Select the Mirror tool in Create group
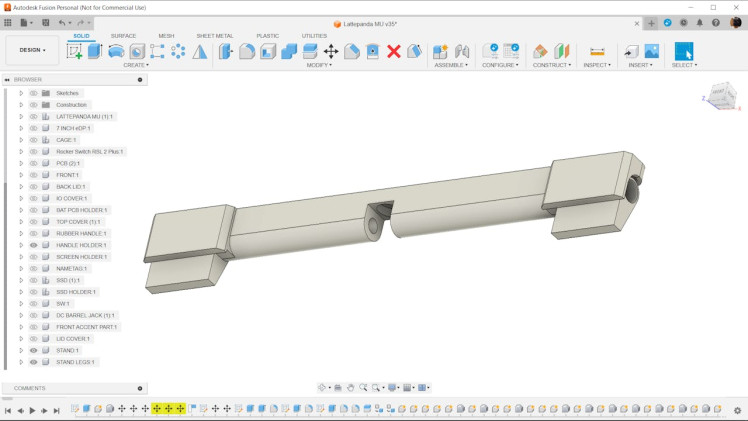Viewport: 748px width, 421px height. coord(200,51)
